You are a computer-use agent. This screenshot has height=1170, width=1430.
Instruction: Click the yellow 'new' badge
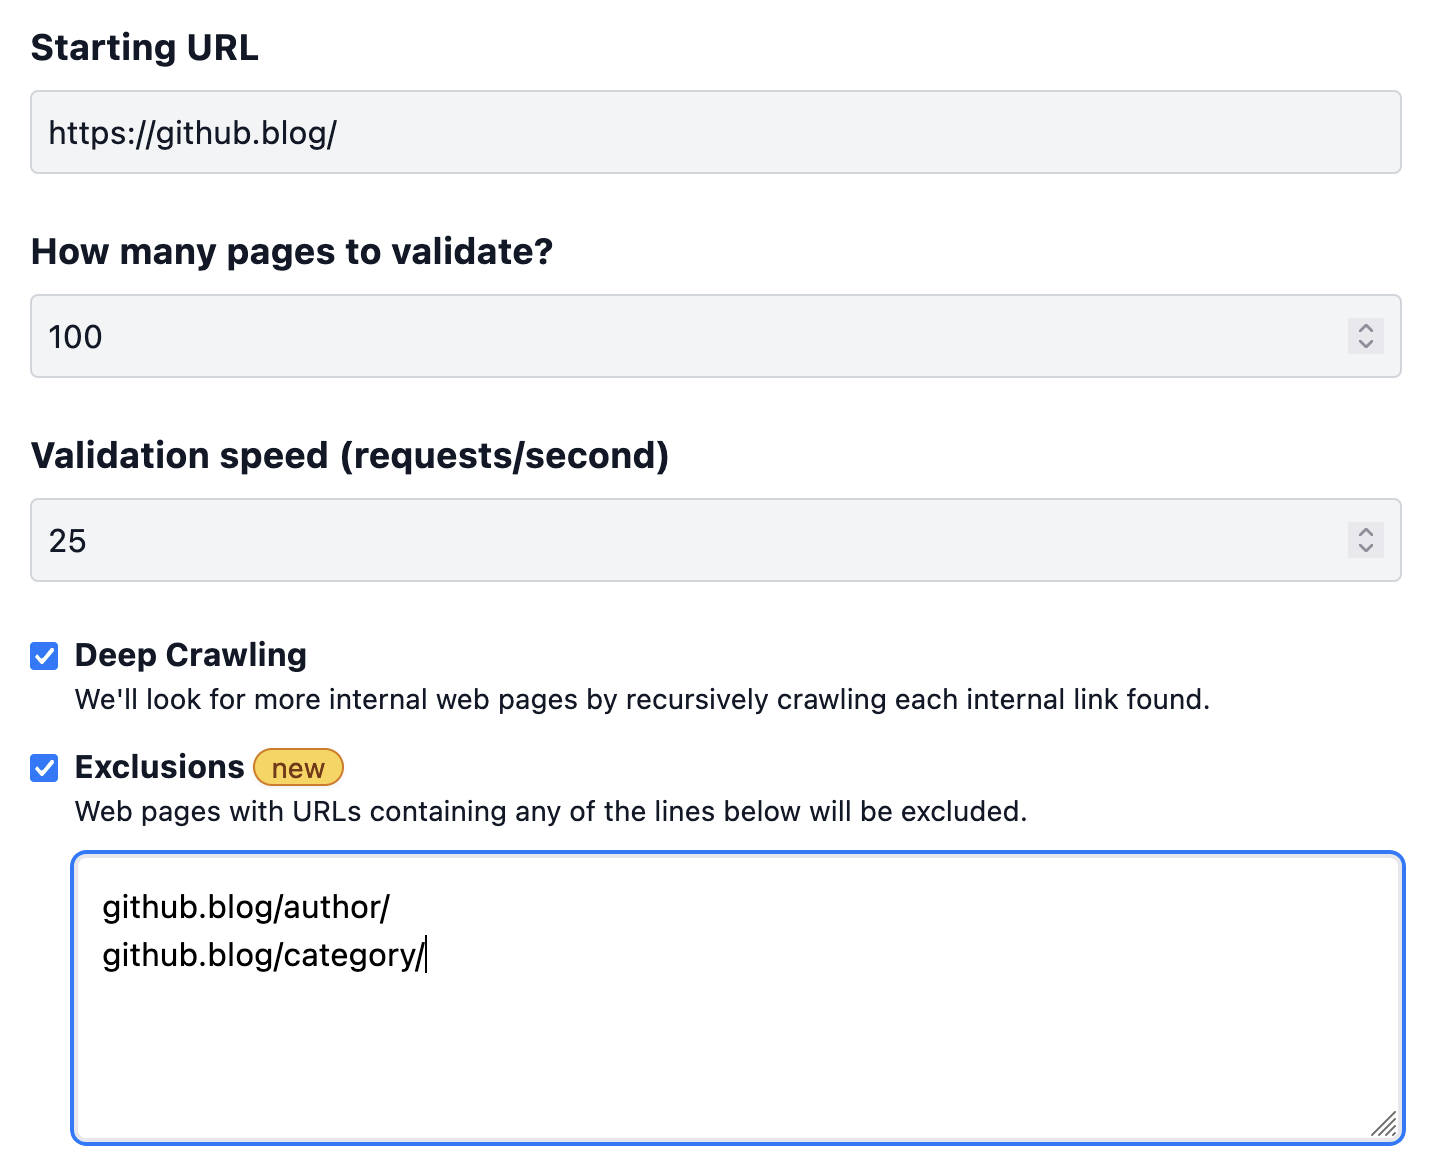coord(298,768)
